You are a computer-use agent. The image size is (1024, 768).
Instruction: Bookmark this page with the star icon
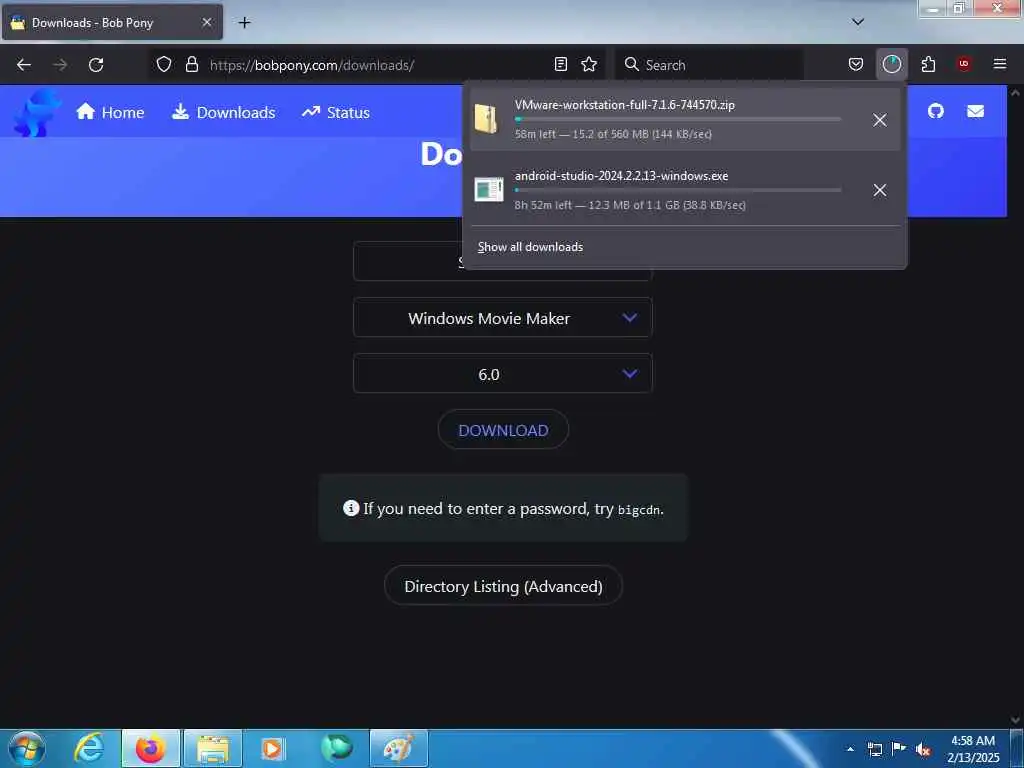589,64
